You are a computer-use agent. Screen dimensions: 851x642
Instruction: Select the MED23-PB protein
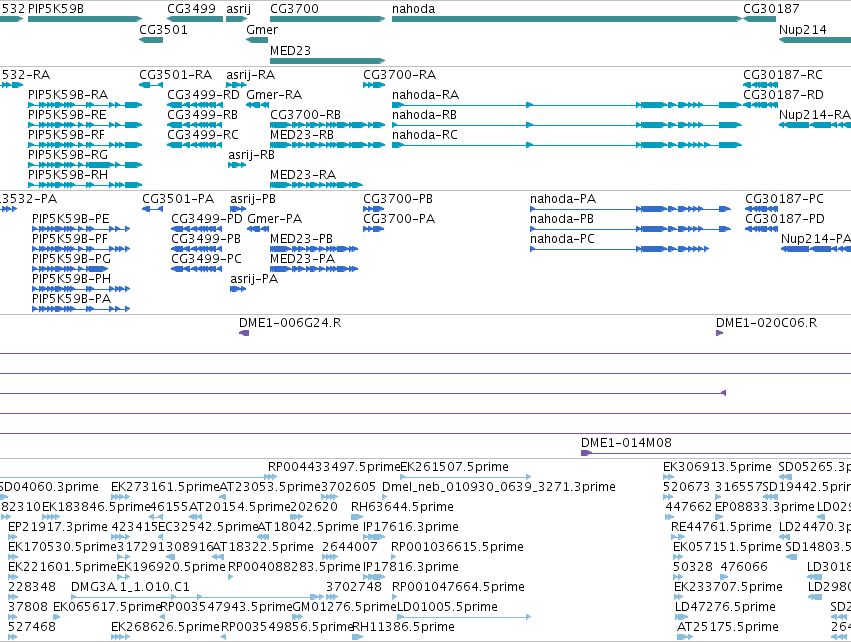click(314, 249)
